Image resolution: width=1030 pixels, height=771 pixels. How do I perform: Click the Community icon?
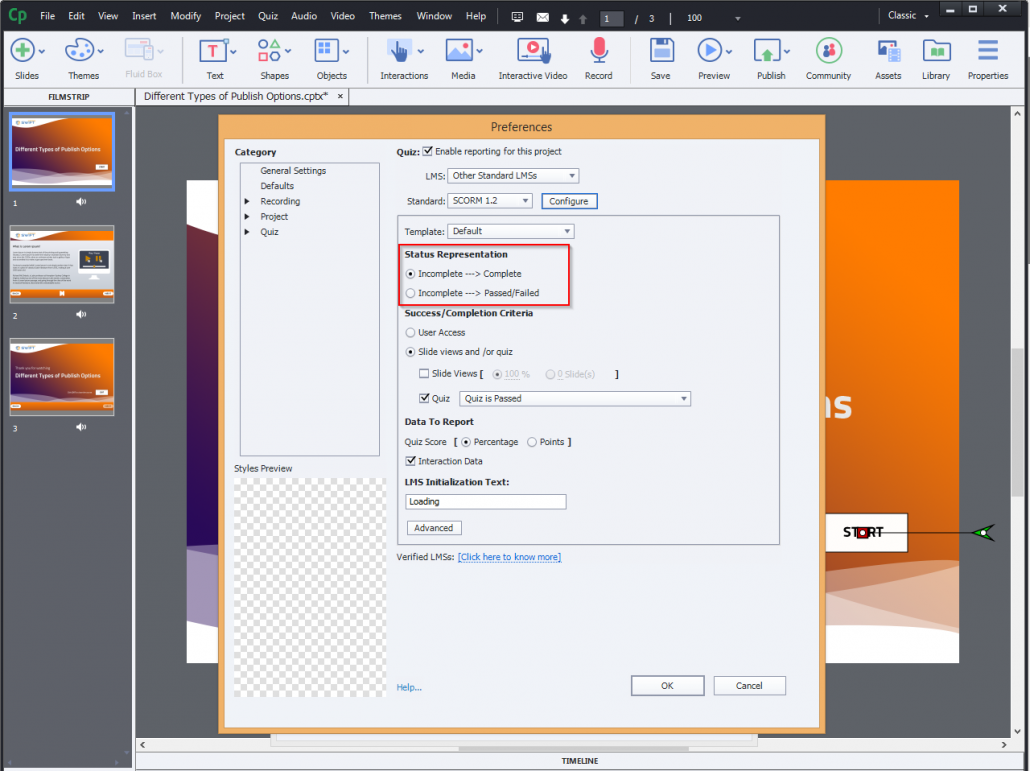pos(828,50)
